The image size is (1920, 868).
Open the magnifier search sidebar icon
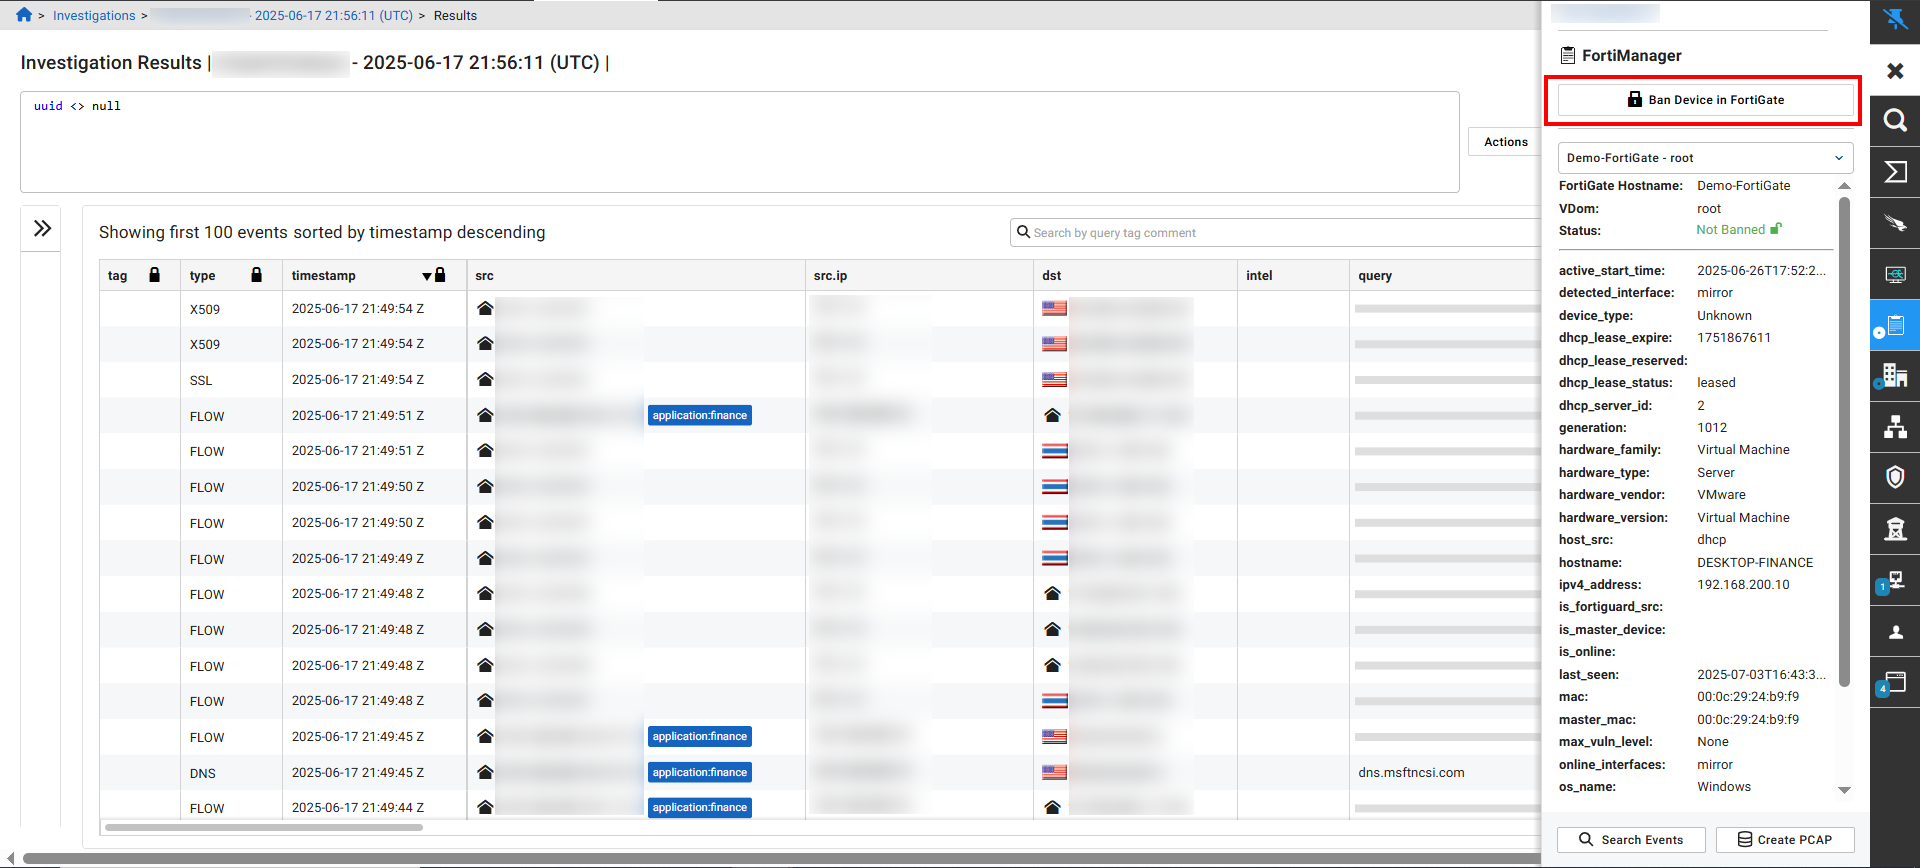[1894, 121]
